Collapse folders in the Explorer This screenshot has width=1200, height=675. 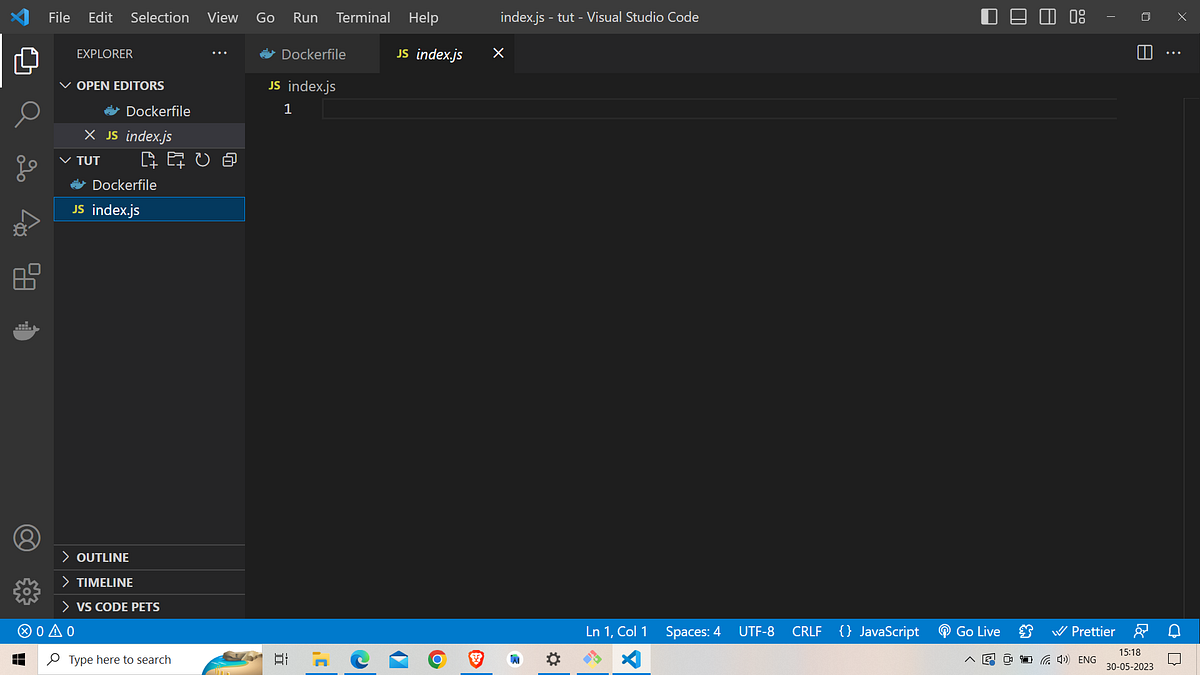pyautogui.click(x=229, y=160)
